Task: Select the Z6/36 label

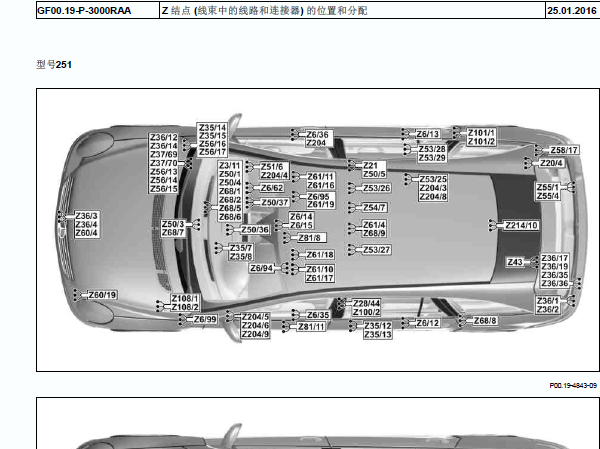Action: click(317, 135)
